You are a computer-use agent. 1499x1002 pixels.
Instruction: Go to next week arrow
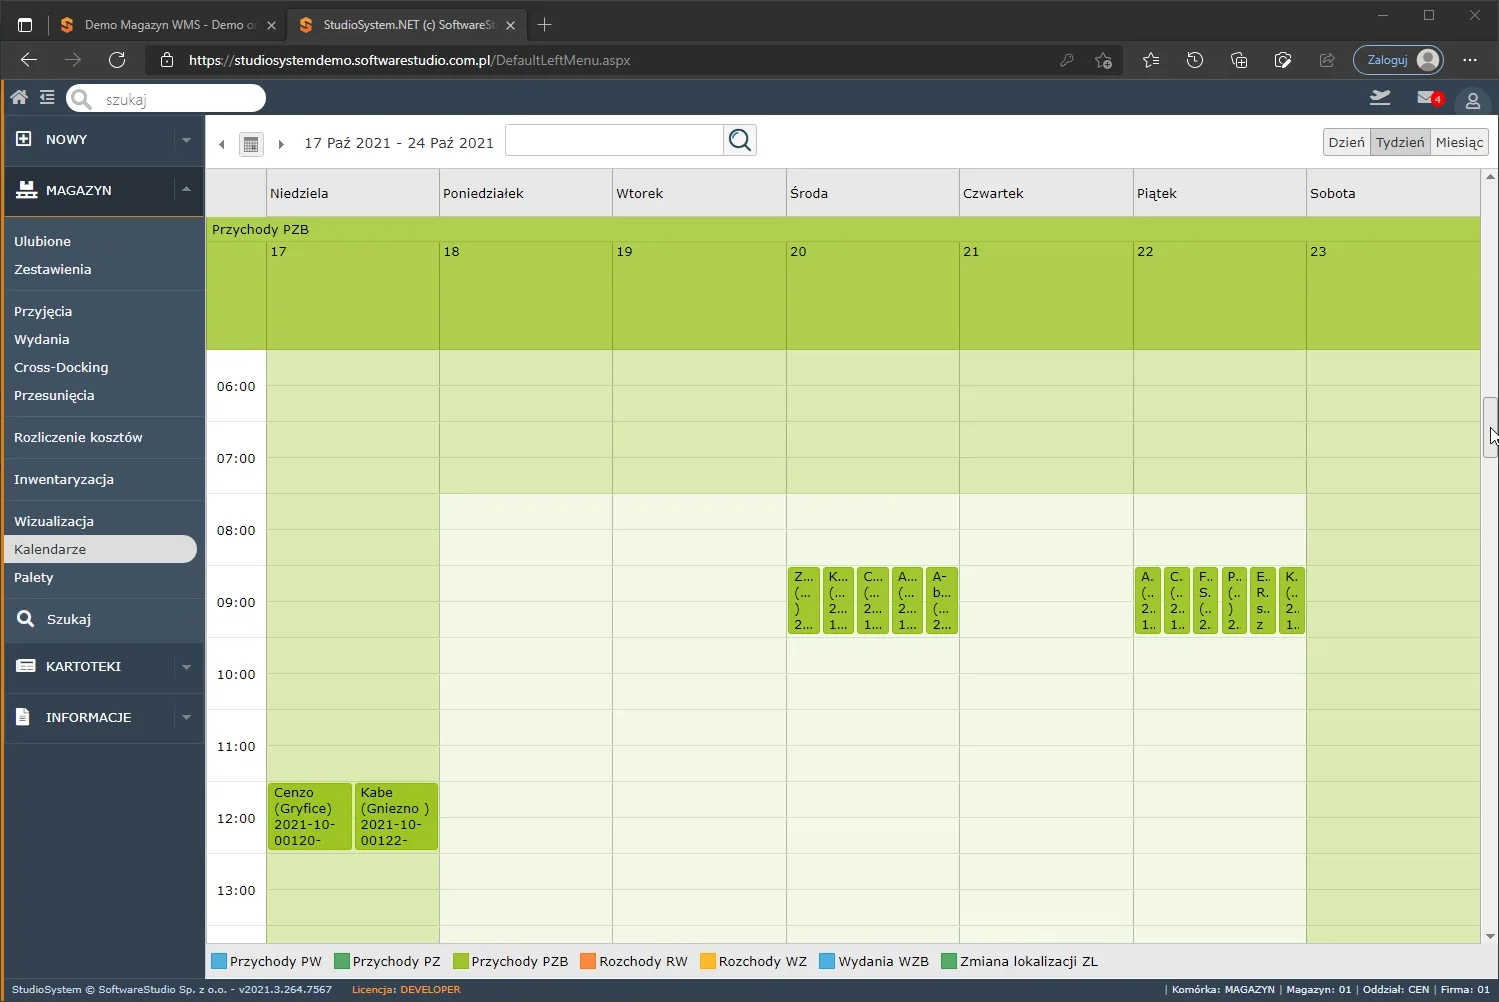281,144
